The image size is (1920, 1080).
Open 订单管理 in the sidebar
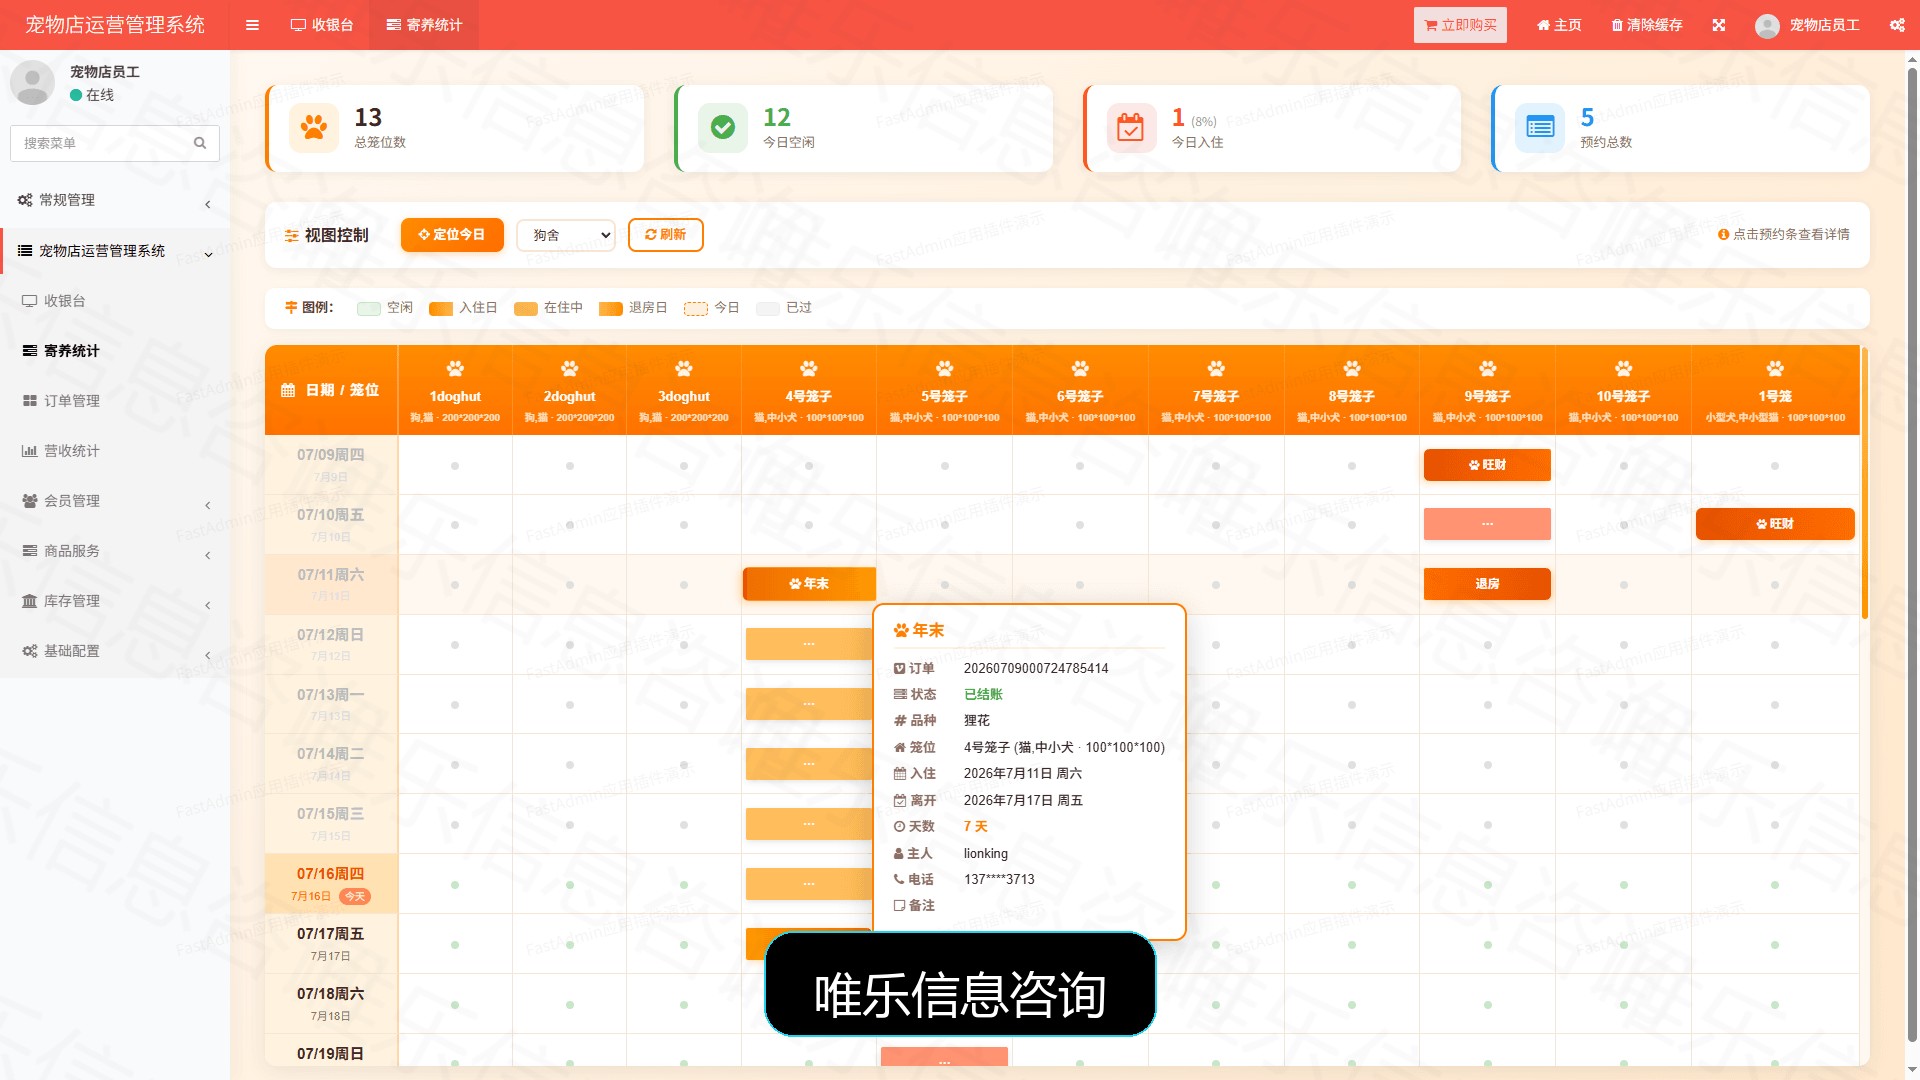click(x=115, y=401)
